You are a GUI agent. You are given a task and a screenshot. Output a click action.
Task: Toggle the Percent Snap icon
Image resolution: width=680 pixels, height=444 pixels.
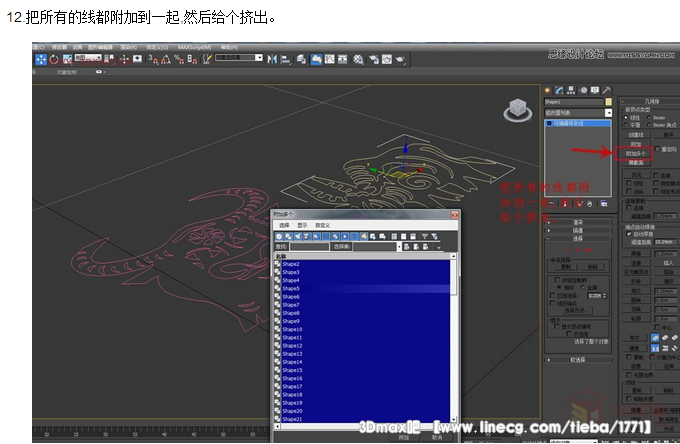click(179, 59)
